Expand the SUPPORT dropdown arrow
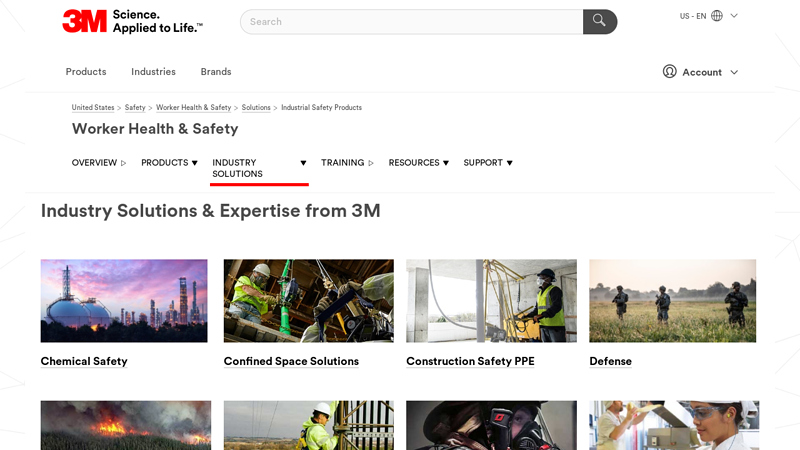This screenshot has height=450, width=800. click(509, 163)
